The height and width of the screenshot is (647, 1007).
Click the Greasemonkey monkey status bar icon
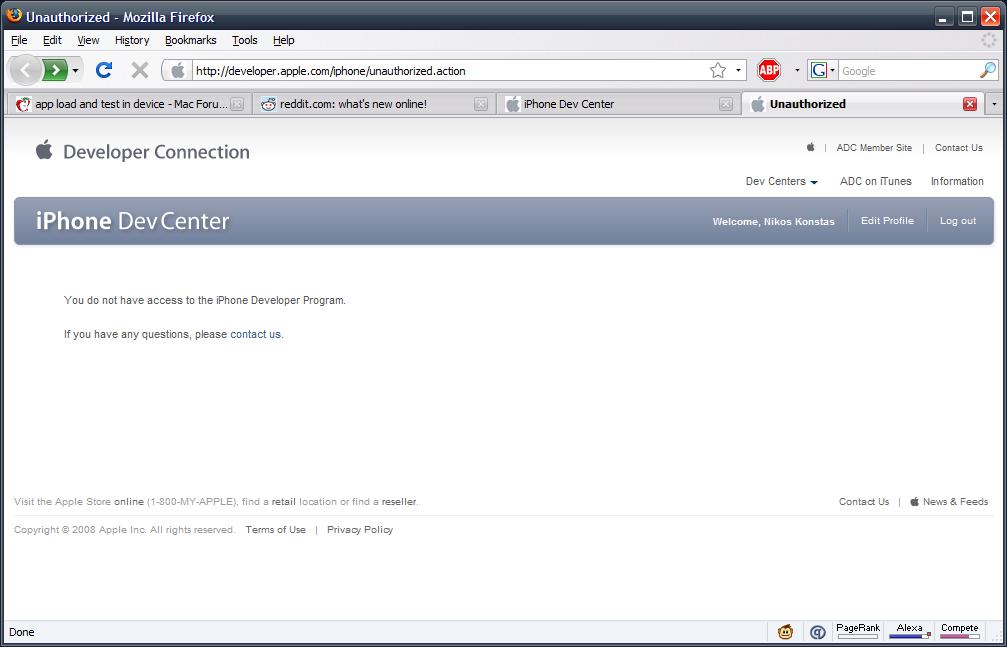click(785, 632)
